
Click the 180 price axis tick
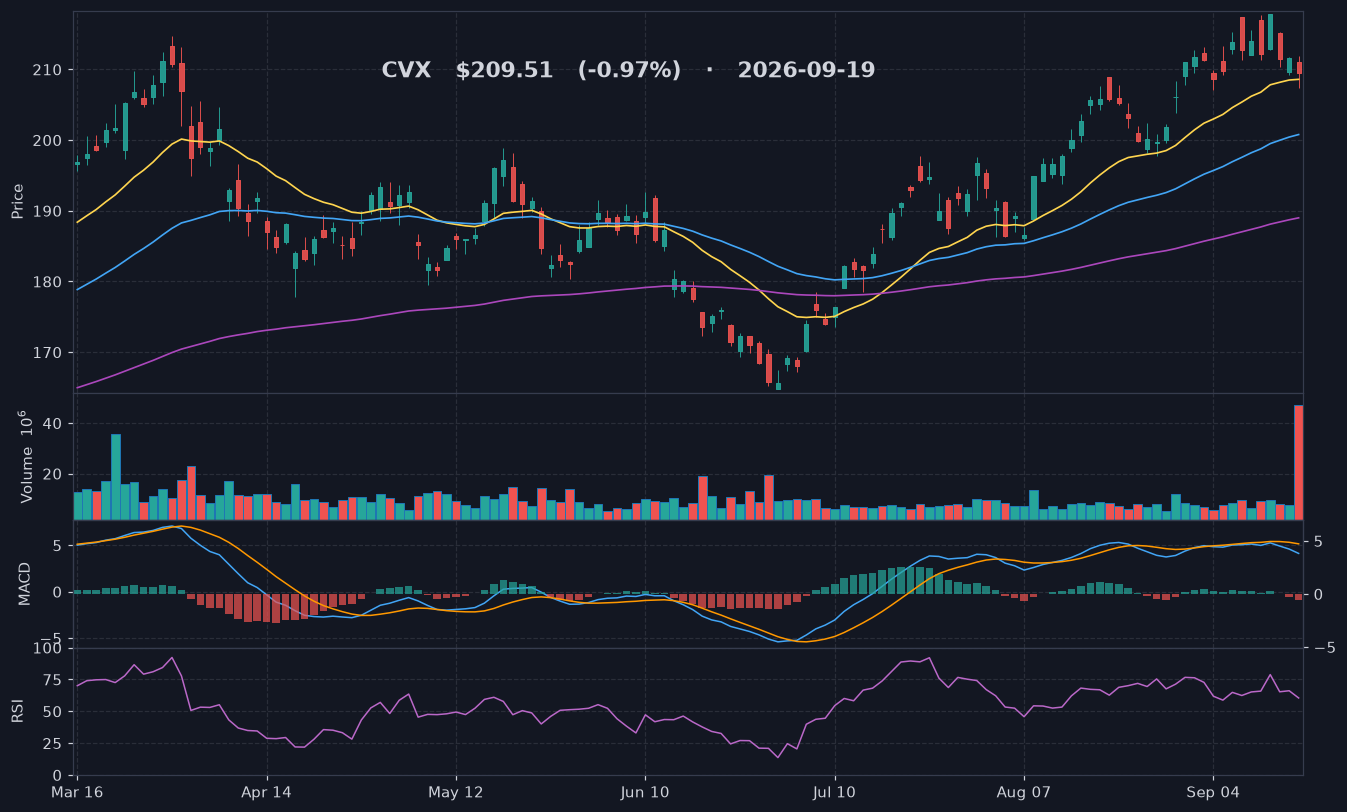point(48,282)
